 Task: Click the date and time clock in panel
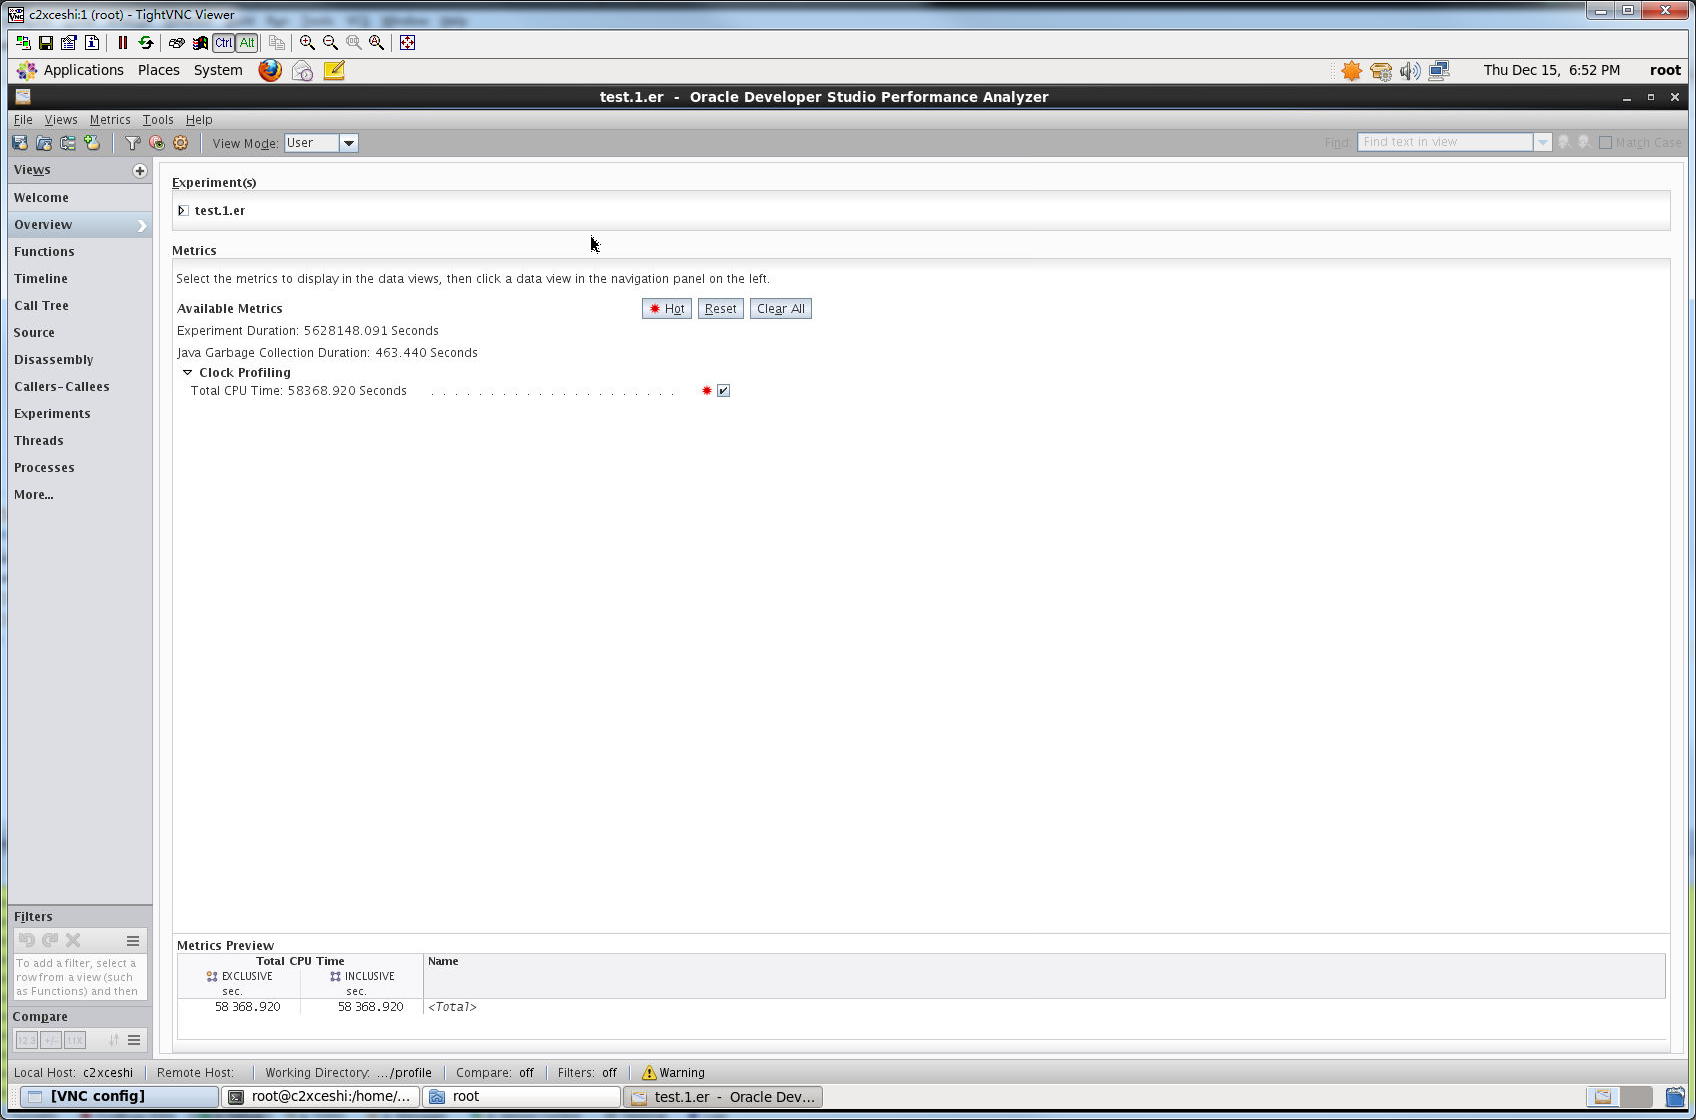[x=1552, y=70]
